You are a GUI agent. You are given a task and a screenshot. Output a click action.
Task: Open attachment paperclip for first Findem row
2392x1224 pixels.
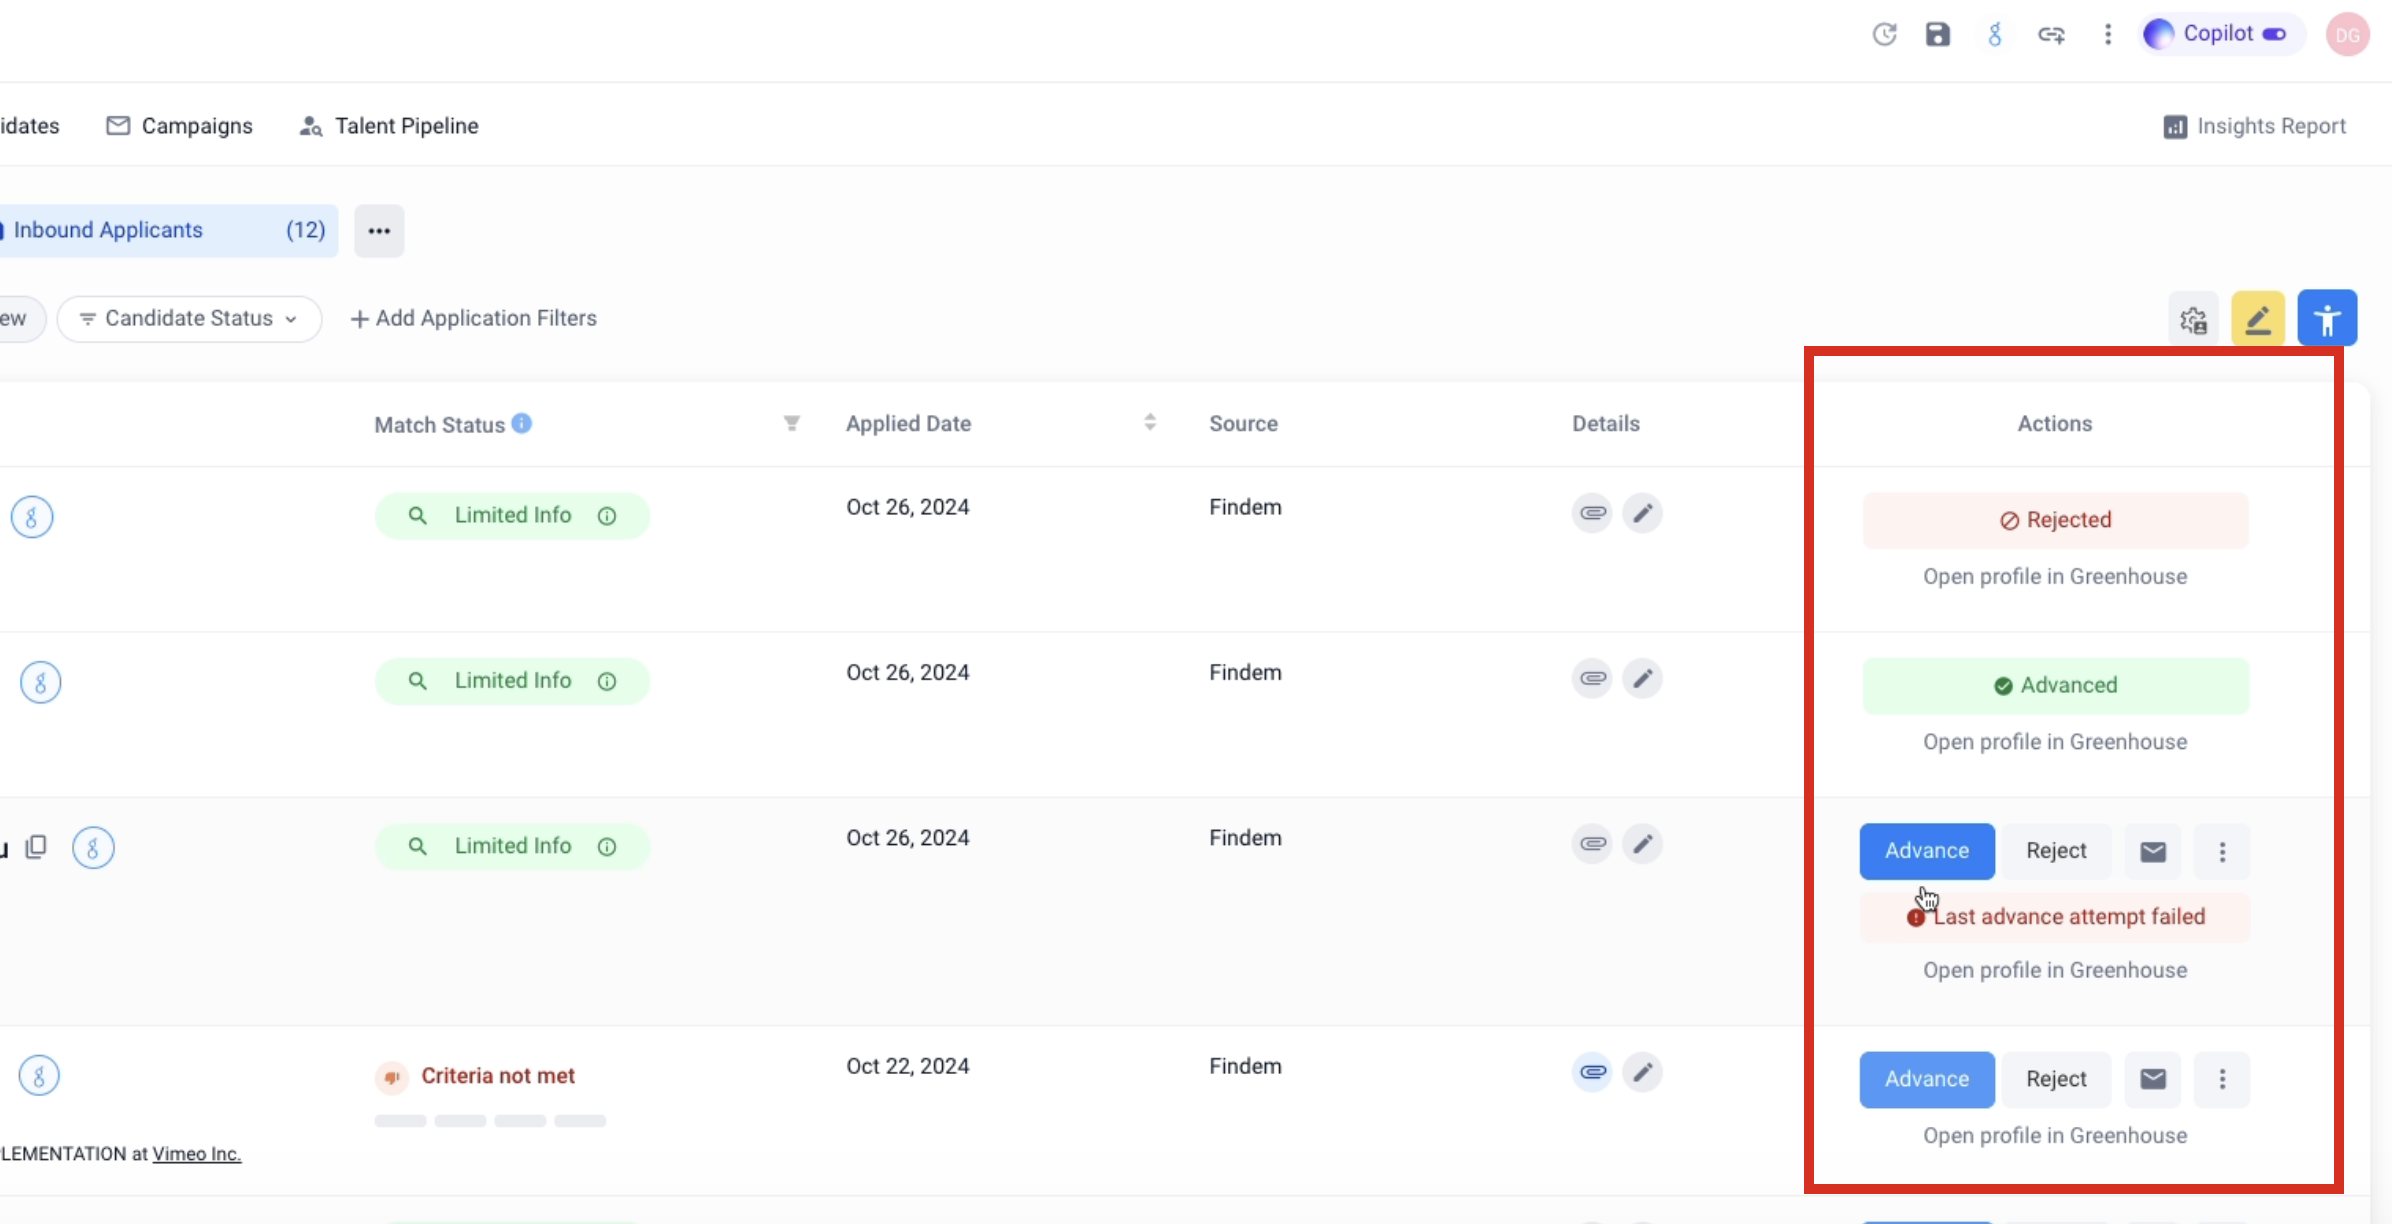[1592, 513]
